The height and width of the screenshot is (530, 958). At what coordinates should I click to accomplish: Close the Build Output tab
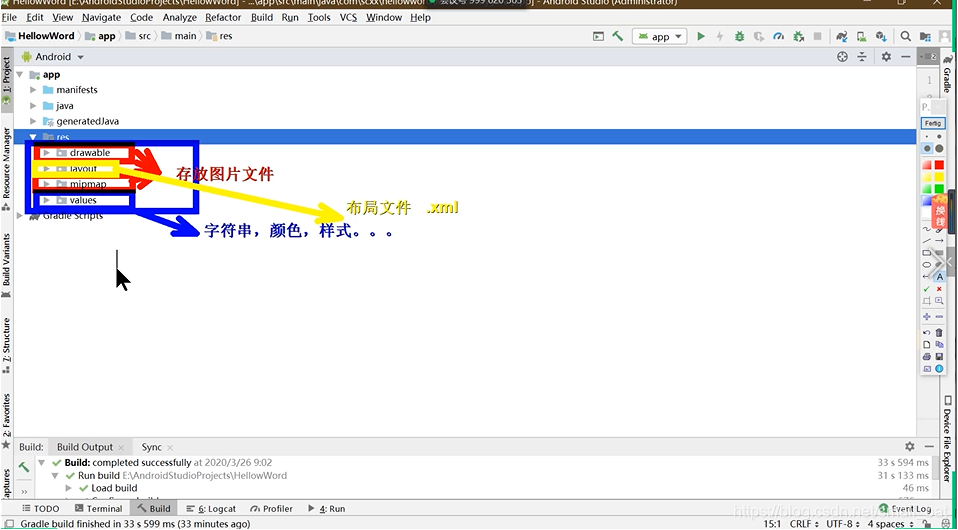click(121, 447)
